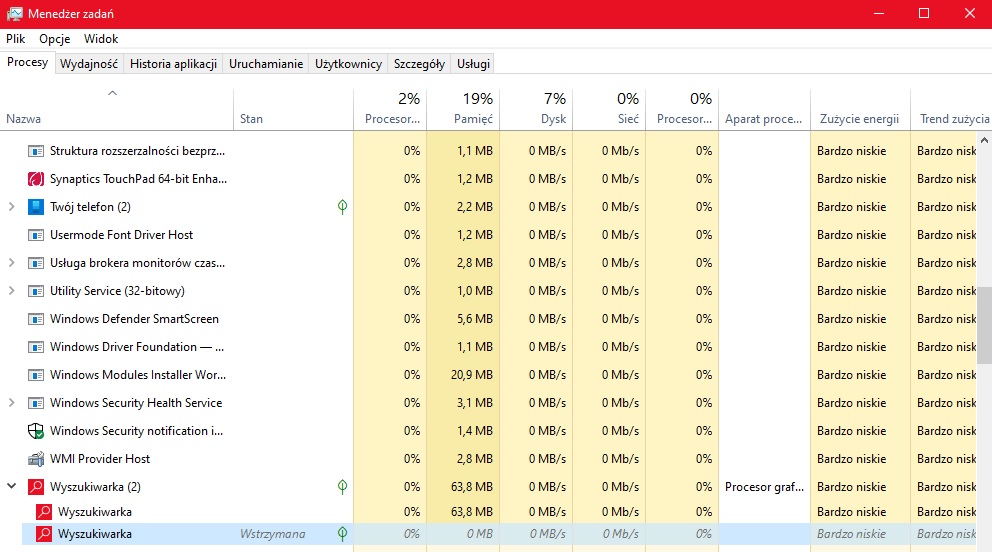This screenshot has height=552, width=992.
Task: Open the Opcje menu
Action: (x=54, y=39)
